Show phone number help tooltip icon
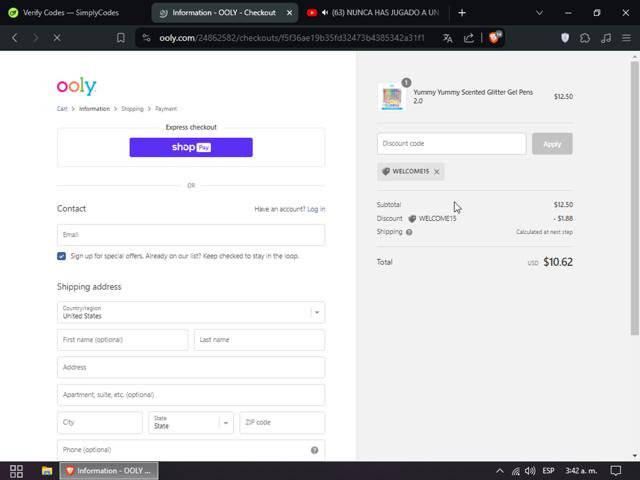 (314, 450)
